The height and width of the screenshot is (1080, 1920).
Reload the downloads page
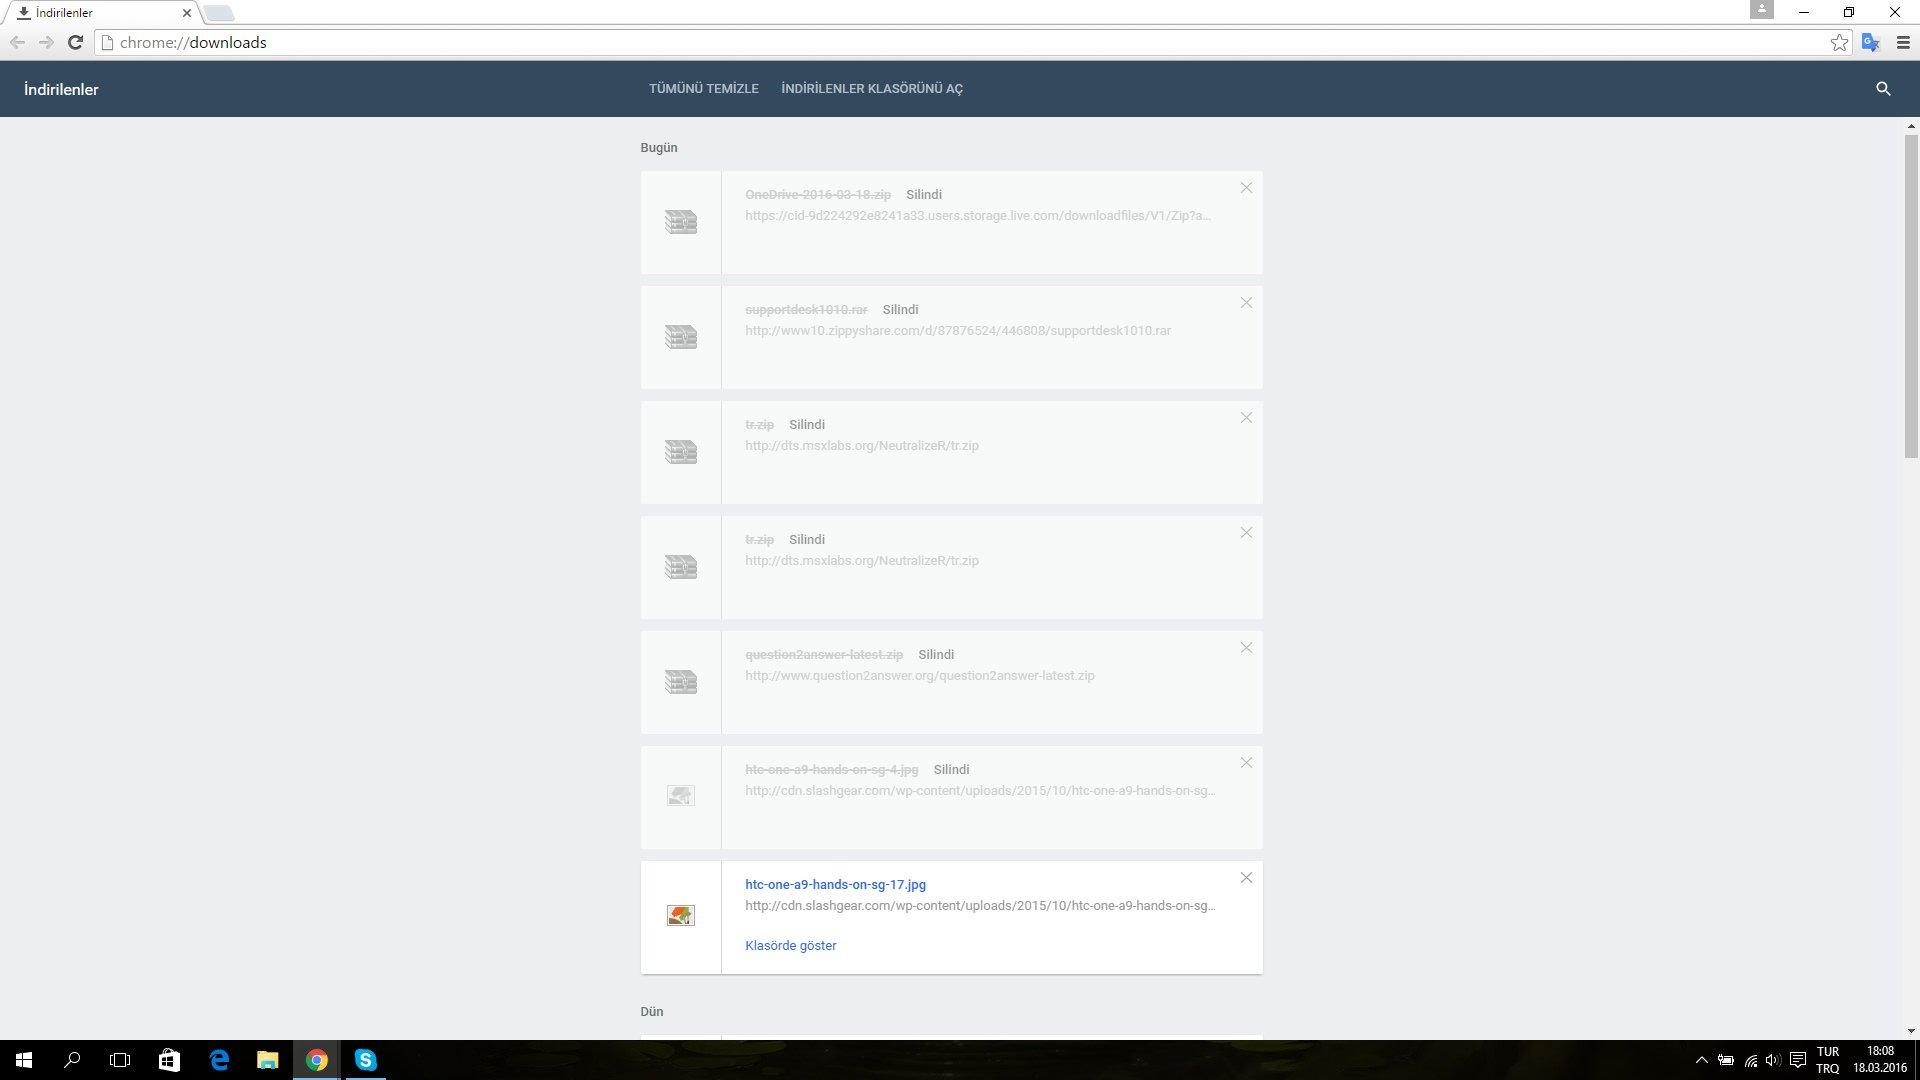coord(75,42)
